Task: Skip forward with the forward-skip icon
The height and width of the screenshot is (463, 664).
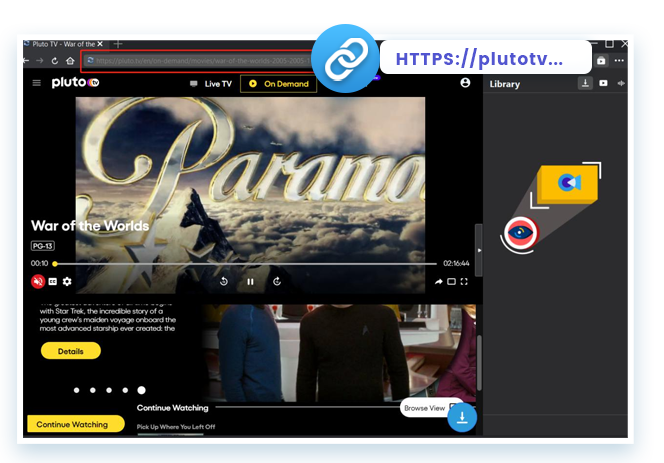Action: (277, 281)
